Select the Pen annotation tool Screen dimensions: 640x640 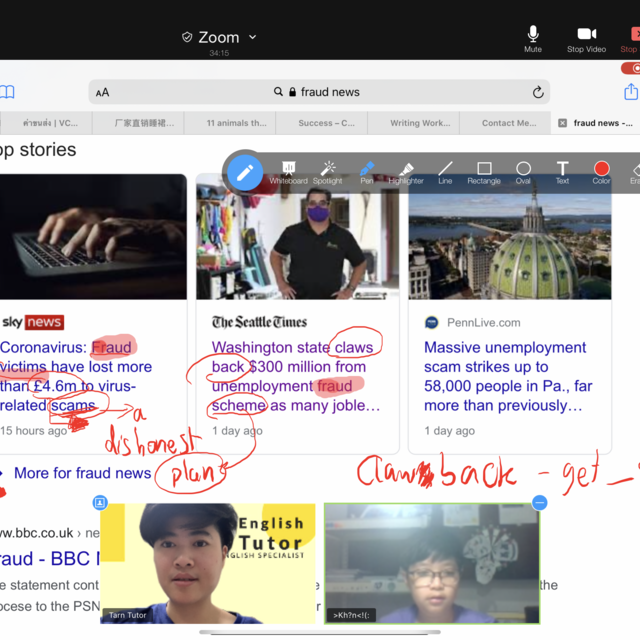coord(367,173)
